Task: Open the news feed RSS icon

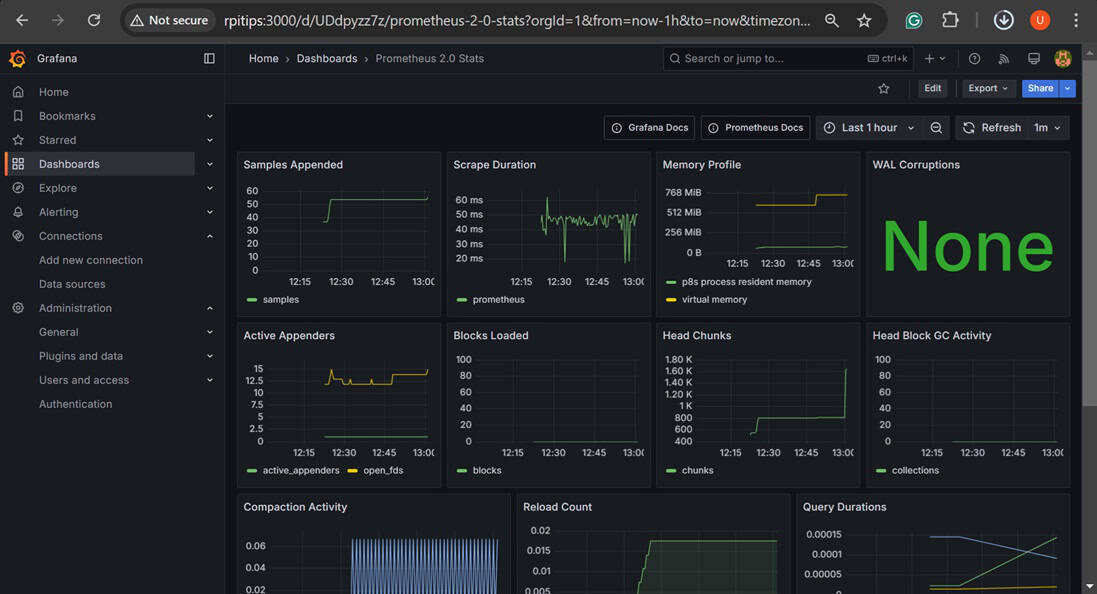Action: pyautogui.click(x=1004, y=59)
